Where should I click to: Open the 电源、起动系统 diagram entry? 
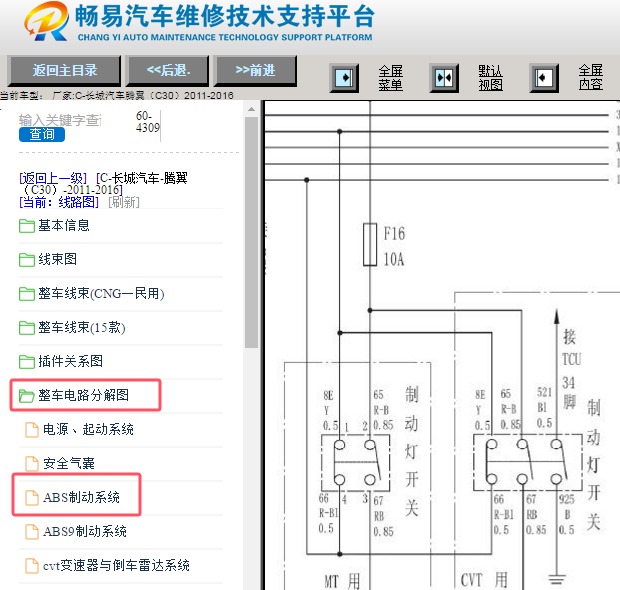coord(88,429)
